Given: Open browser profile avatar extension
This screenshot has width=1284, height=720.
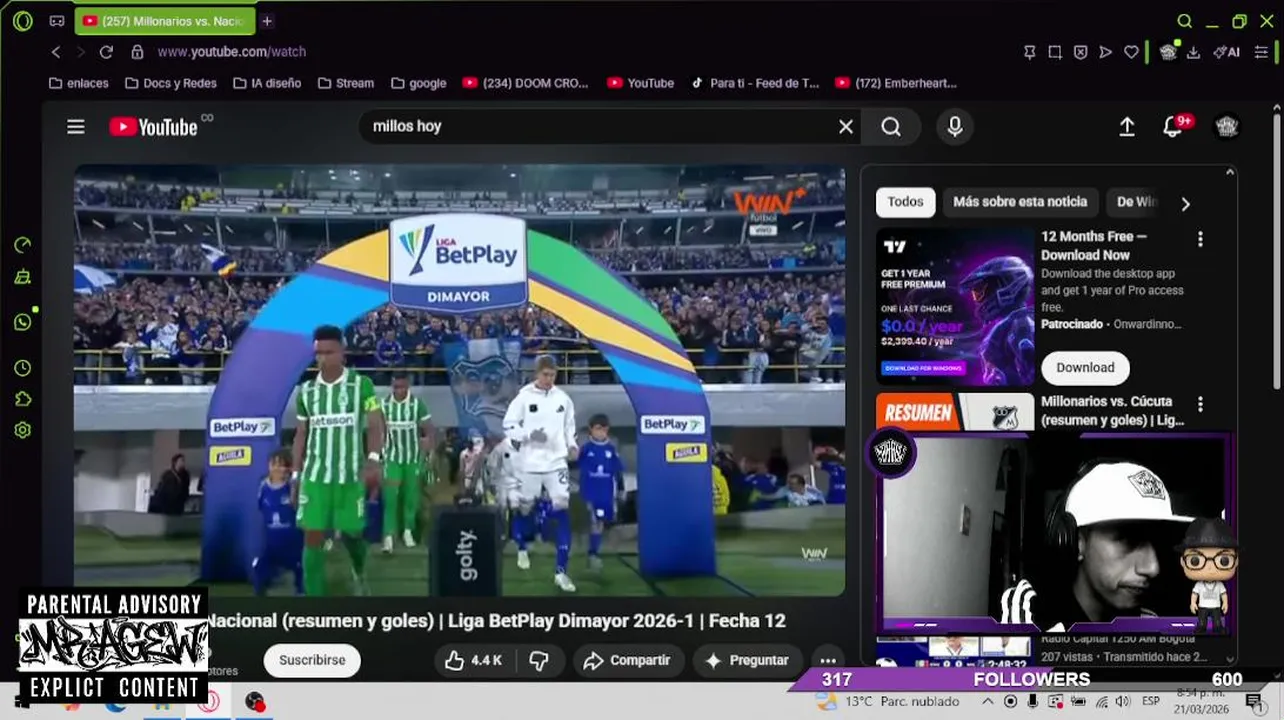Looking at the screenshot, I should 1167,52.
